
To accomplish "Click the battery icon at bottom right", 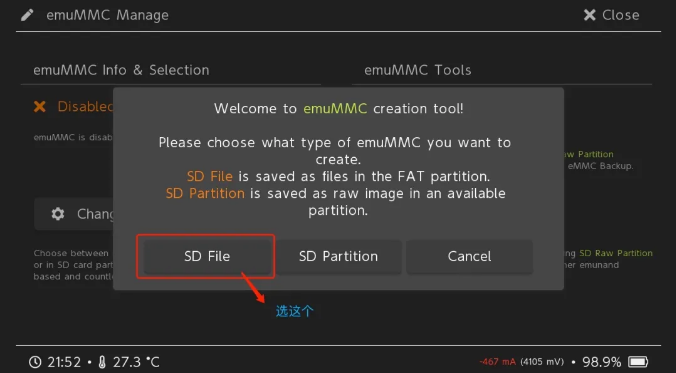I will pyautogui.click(x=638, y=361).
